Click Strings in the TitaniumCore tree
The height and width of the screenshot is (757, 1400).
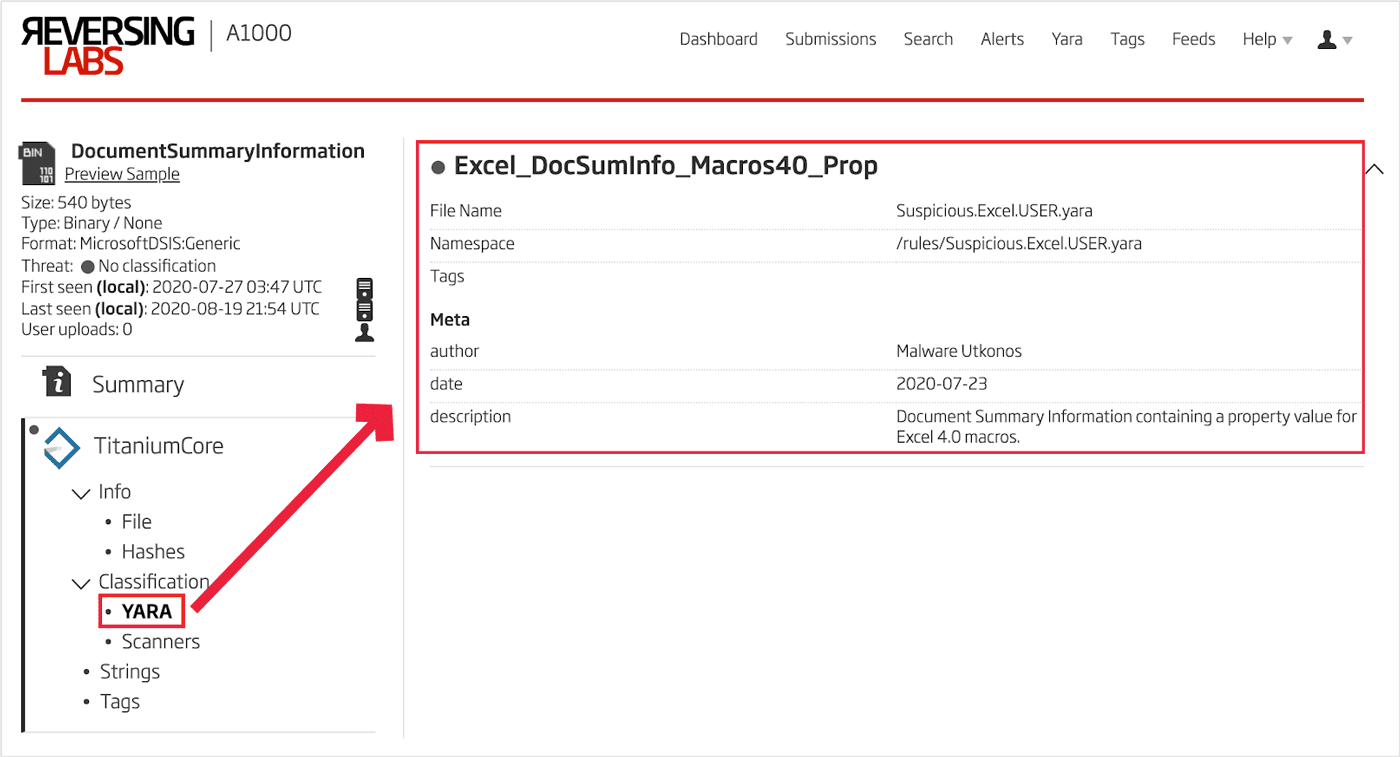[x=130, y=671]
